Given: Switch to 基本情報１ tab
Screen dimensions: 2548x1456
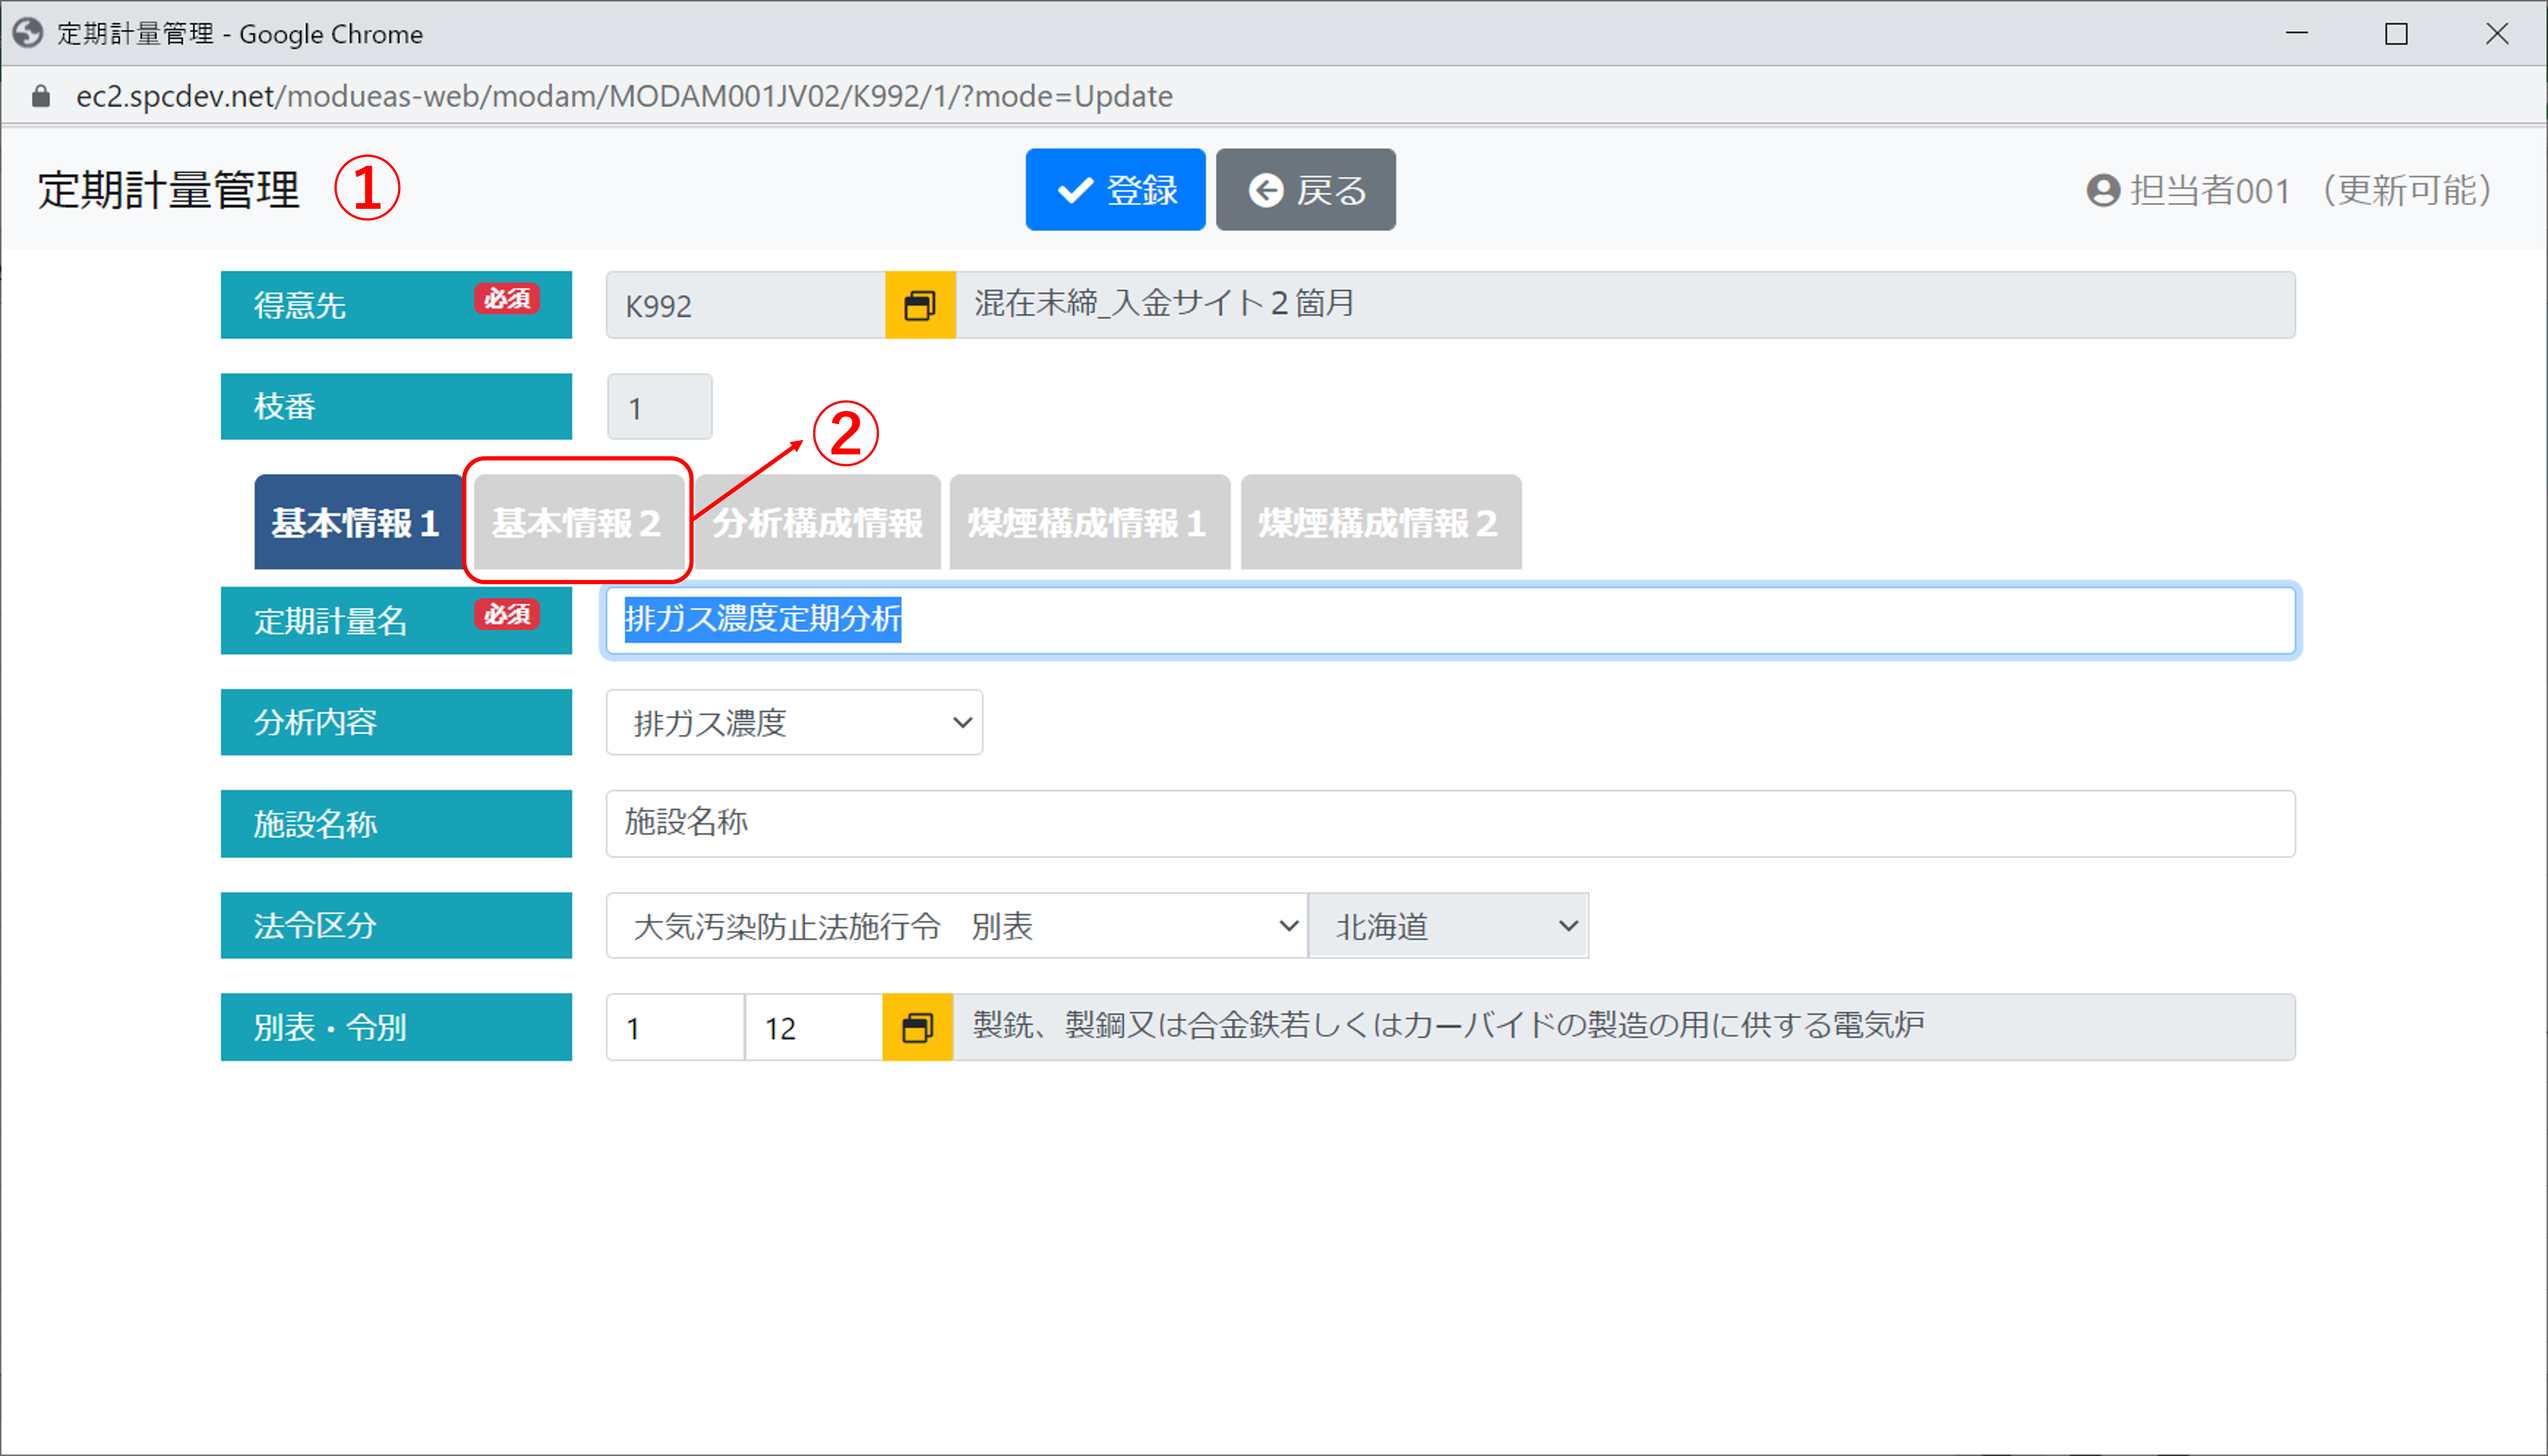Looking at the screenshot, I should pos(358,523).
